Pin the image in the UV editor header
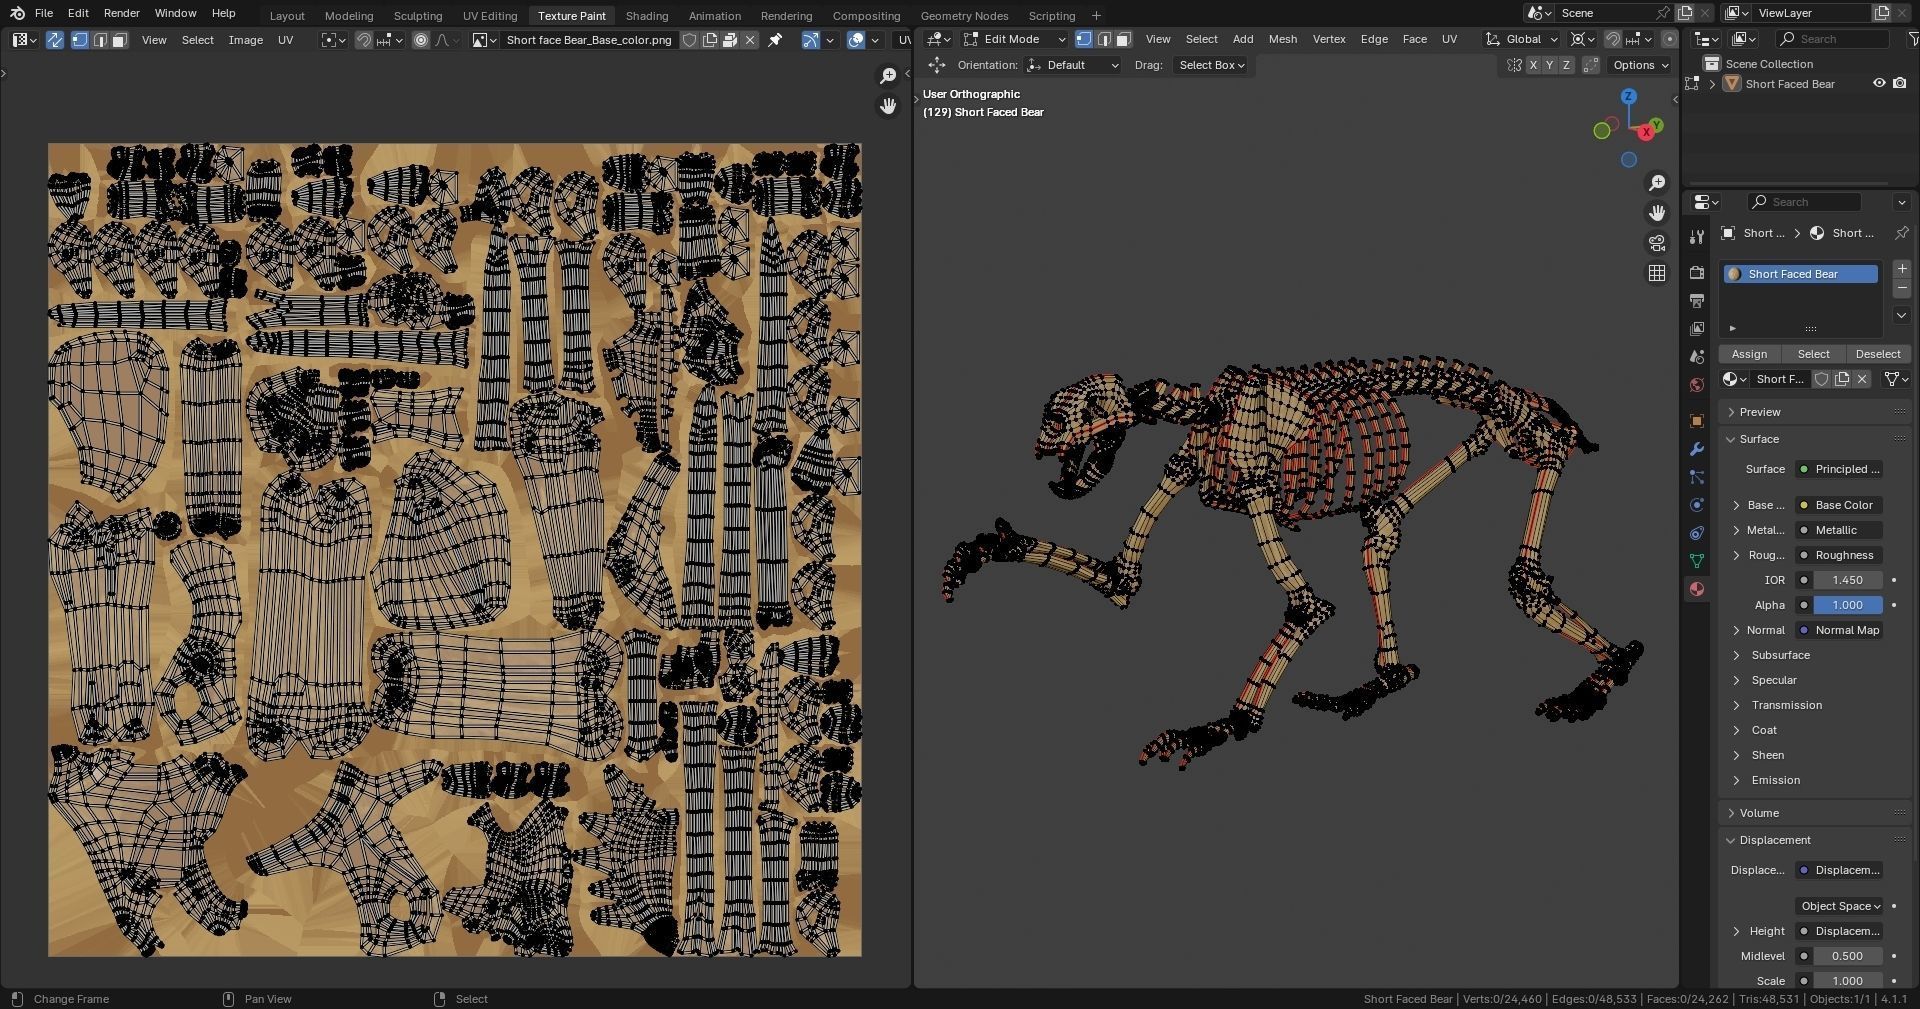This screenshot has width=1920, height=1009. pyautogui.click(x=775, y=40)
